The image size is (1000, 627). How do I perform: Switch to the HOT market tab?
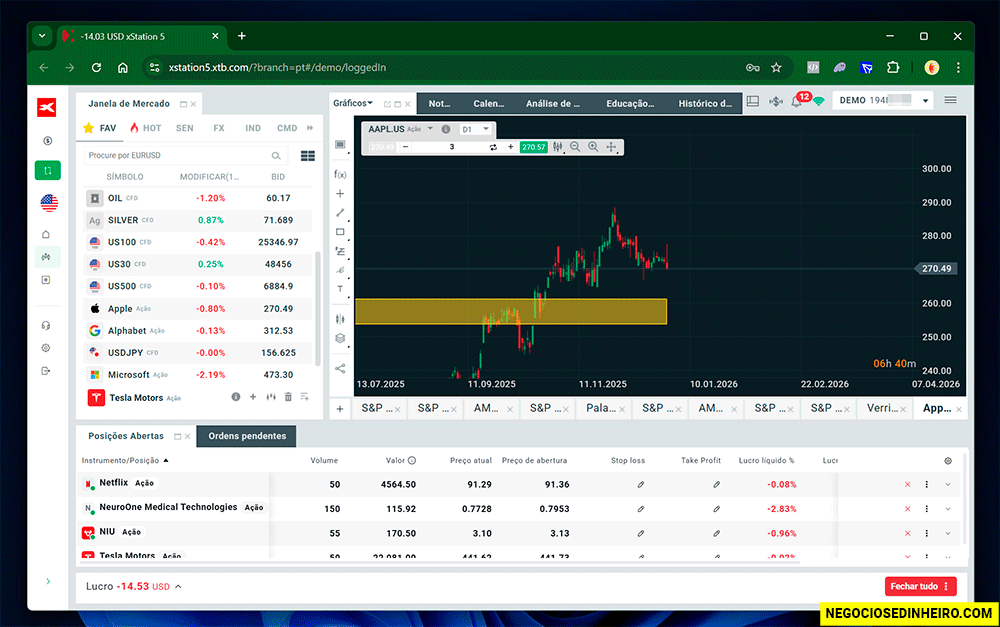[x=146, y=128]
